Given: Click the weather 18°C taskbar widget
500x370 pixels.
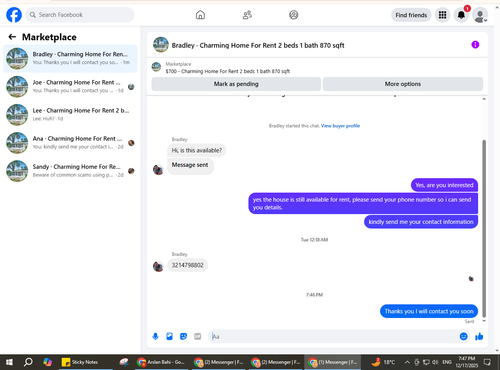Looking at the screenshot, I should tap(383, 362).
